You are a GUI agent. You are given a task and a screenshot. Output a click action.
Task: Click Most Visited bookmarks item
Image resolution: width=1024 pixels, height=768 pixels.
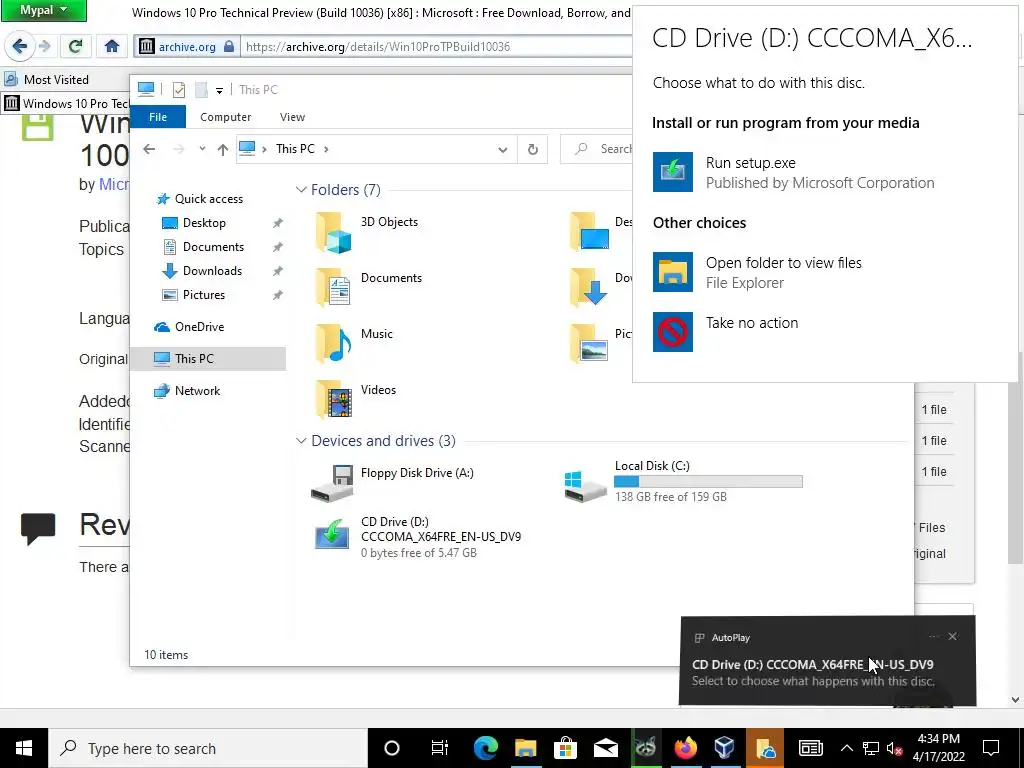pyautogui.click(x=46, y=79)
